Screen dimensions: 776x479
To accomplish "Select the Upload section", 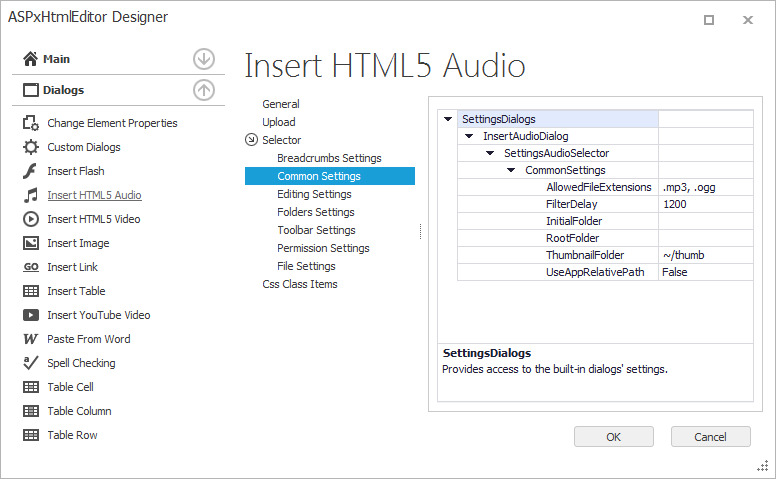I will (x=279, y=122).
